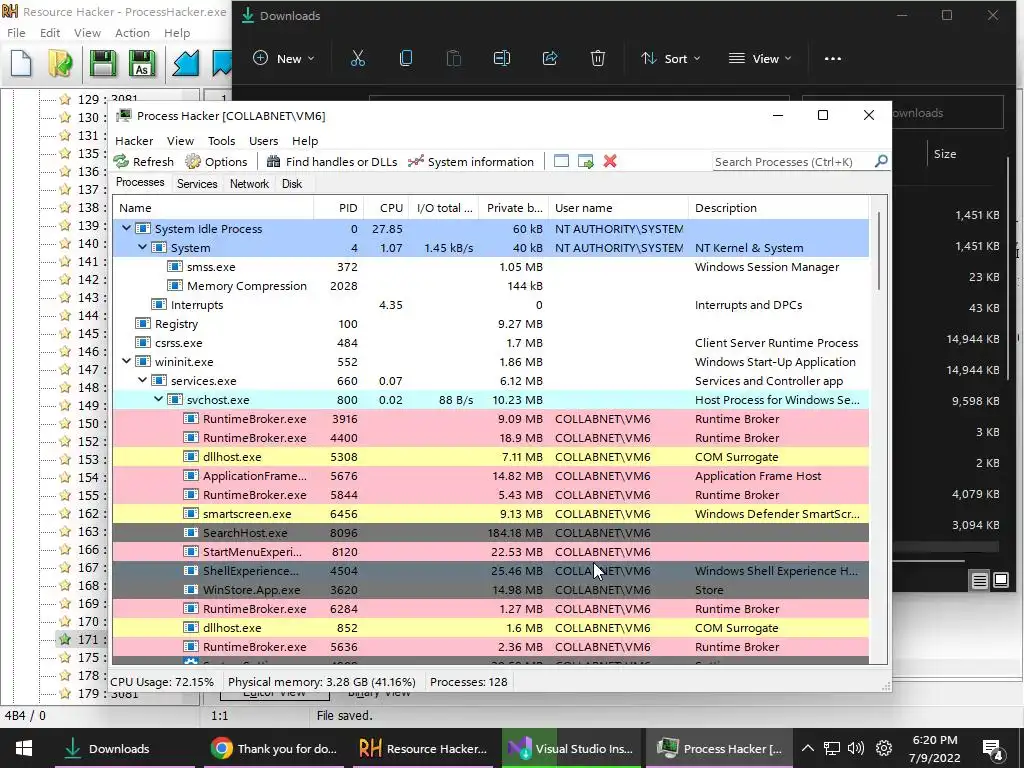Switch to the Disk tab
1024x768 pixels.
tap(291, 184)
